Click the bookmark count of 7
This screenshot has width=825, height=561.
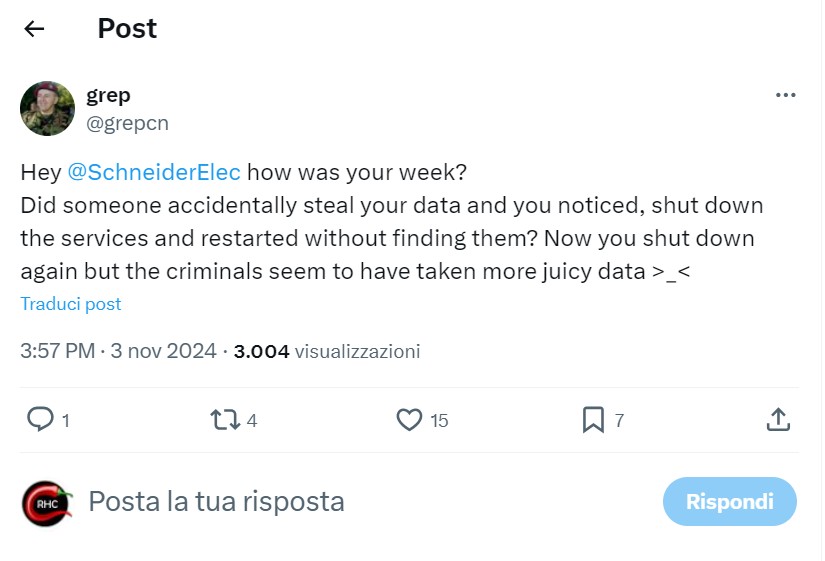click(619, 421)
